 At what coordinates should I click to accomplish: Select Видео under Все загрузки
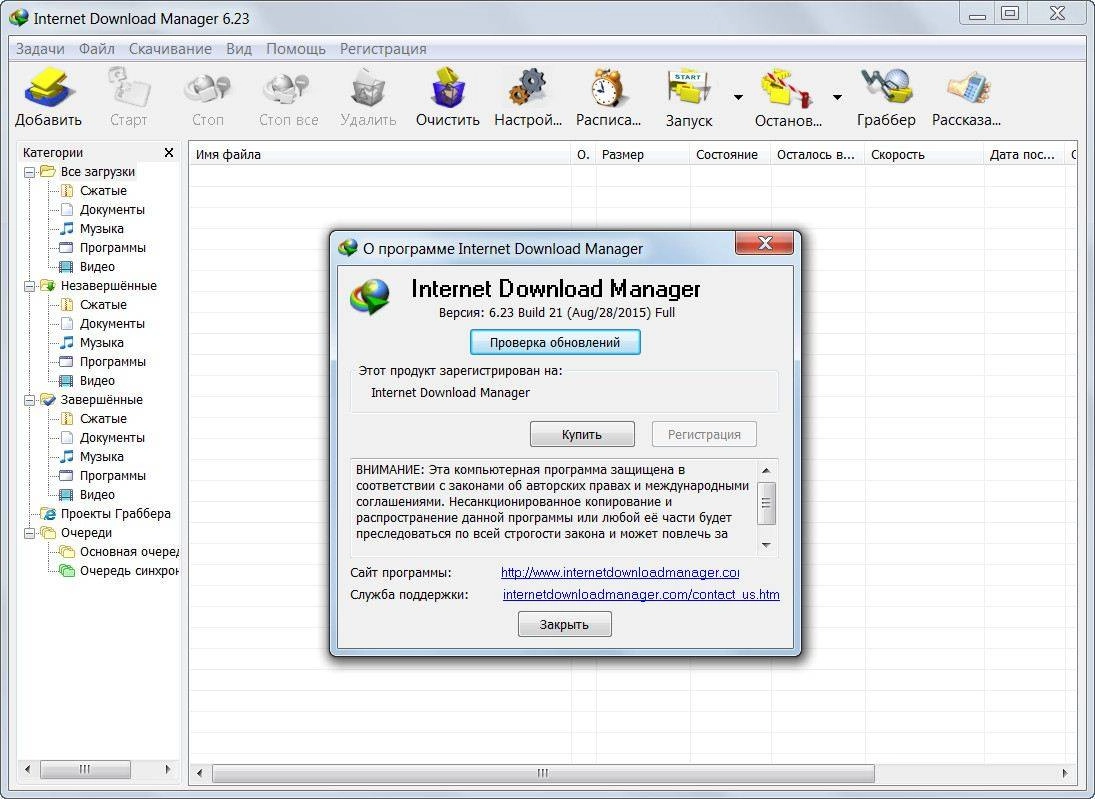tap(97, 267)
